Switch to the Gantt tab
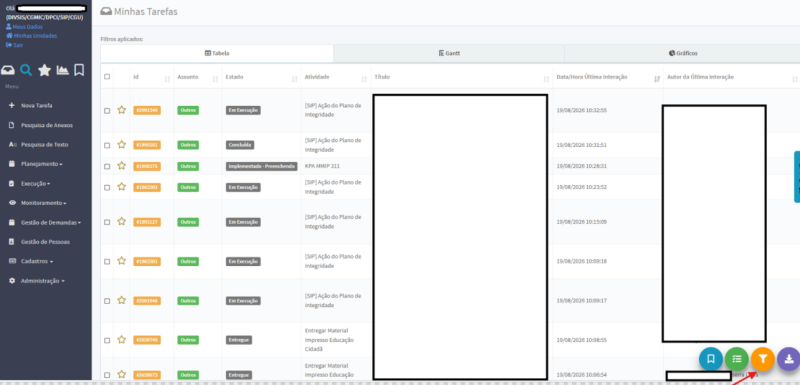 tap(449, 53)
